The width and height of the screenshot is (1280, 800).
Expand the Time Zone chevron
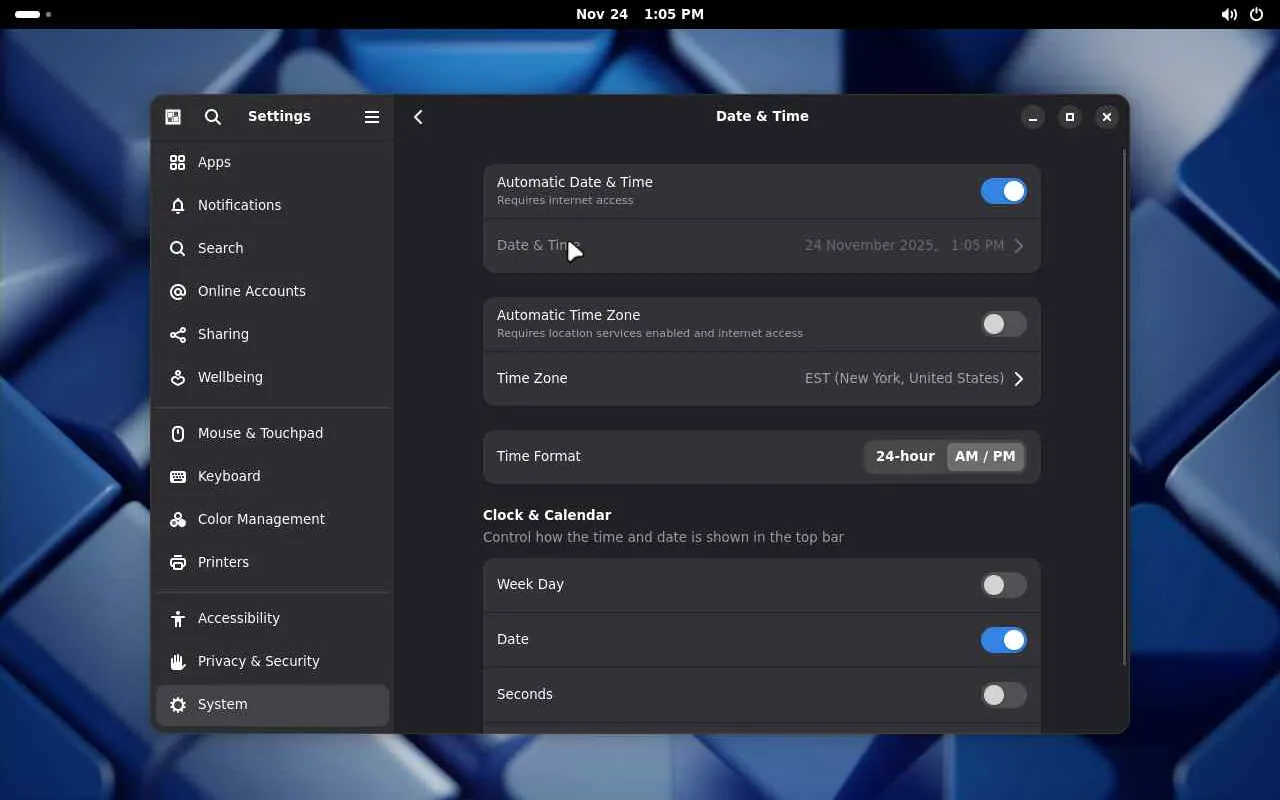(x=1019, y=379)
